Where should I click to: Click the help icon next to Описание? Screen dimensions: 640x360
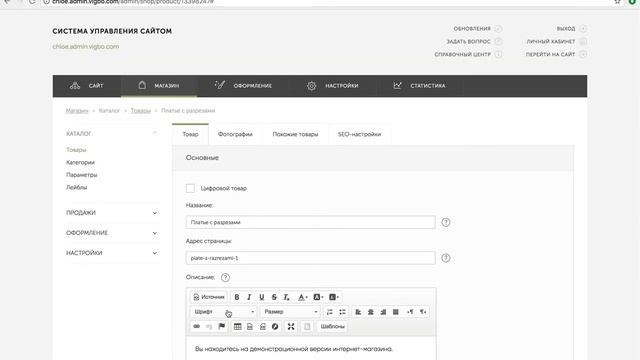click(x=225, y=278)
